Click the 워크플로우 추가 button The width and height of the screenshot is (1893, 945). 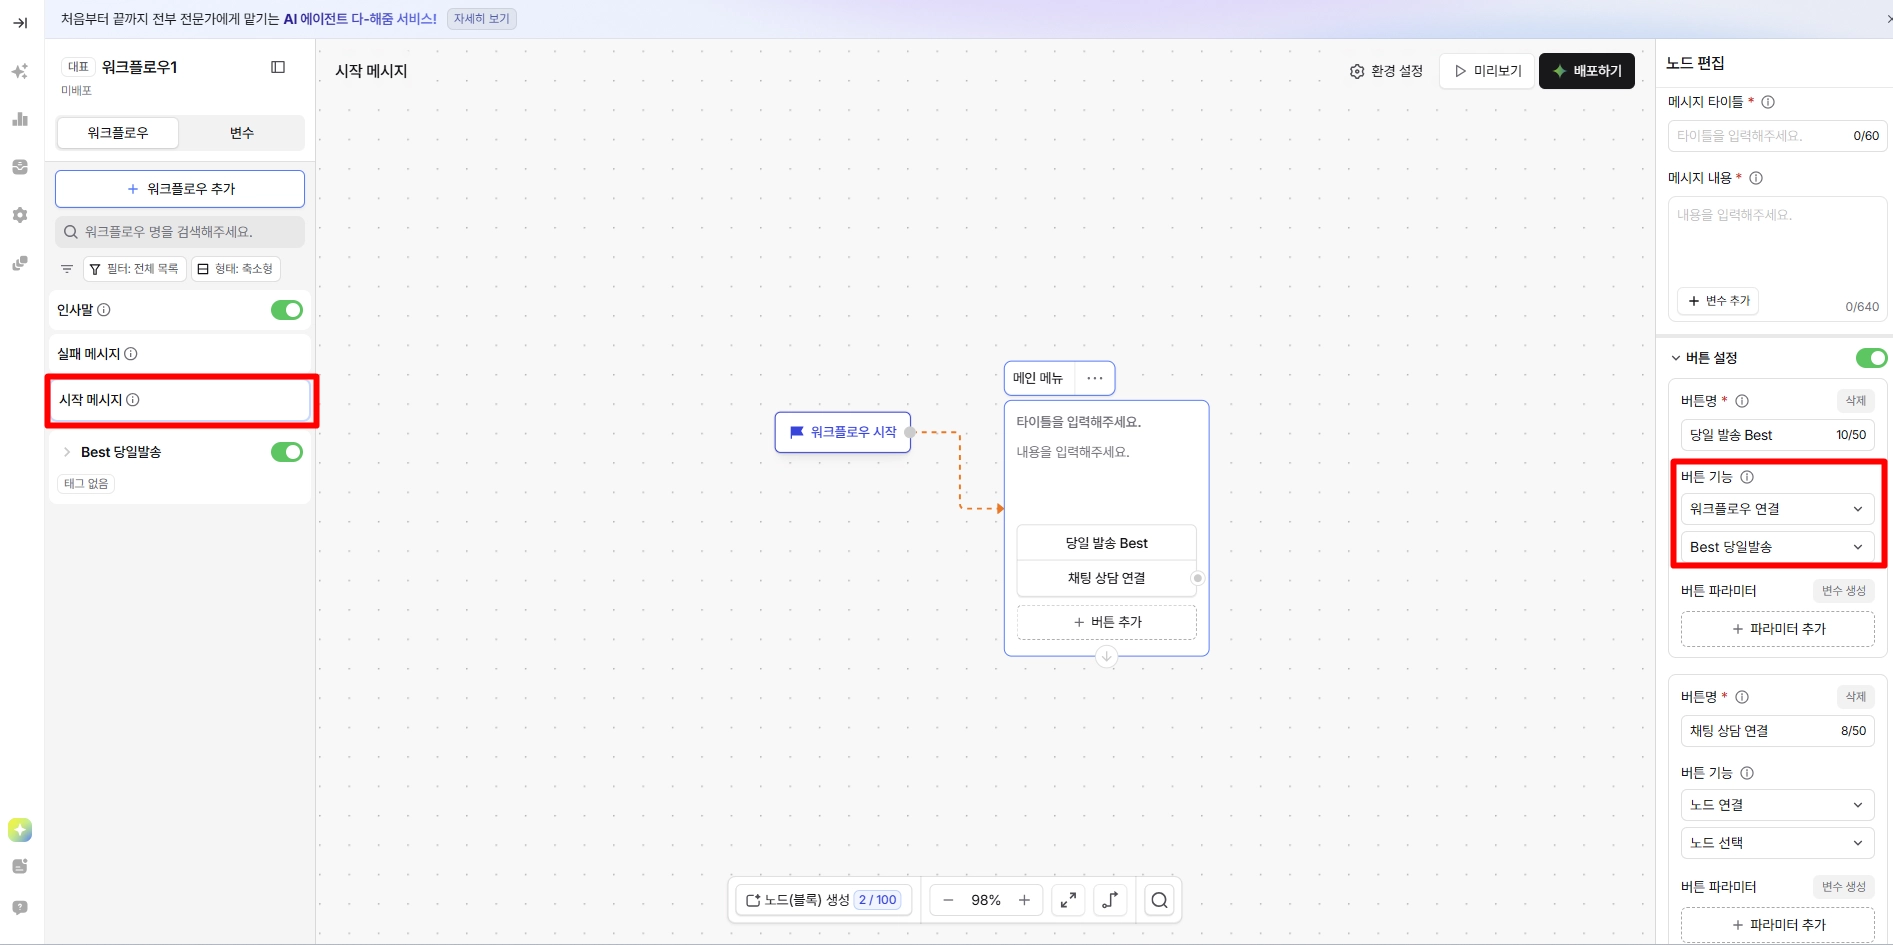180,189
